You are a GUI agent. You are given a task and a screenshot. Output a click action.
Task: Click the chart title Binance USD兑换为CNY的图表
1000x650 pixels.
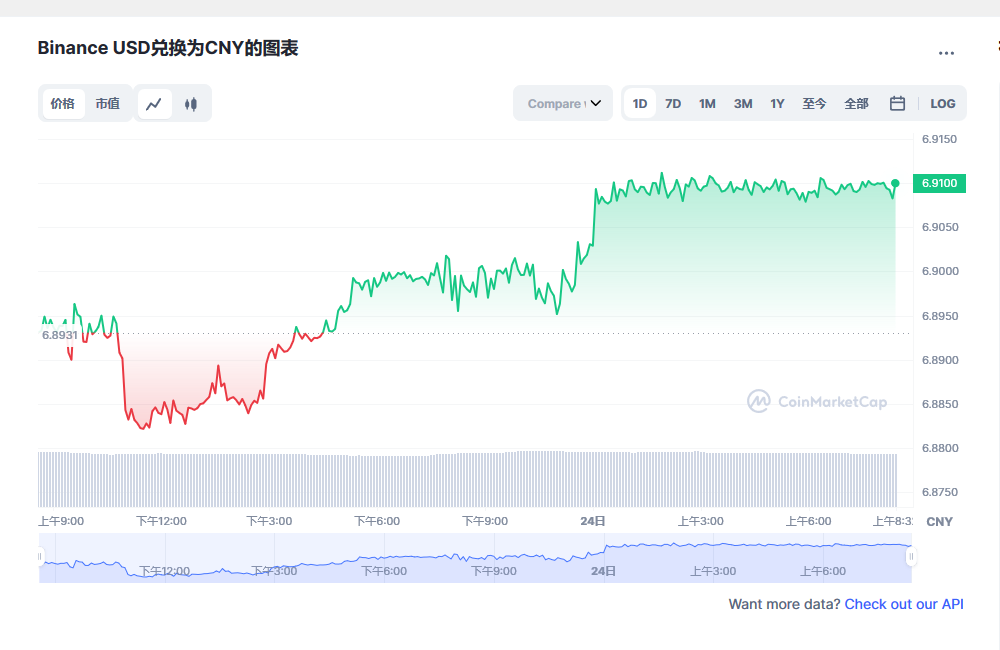pyautogui.click(x=168, y=48)
